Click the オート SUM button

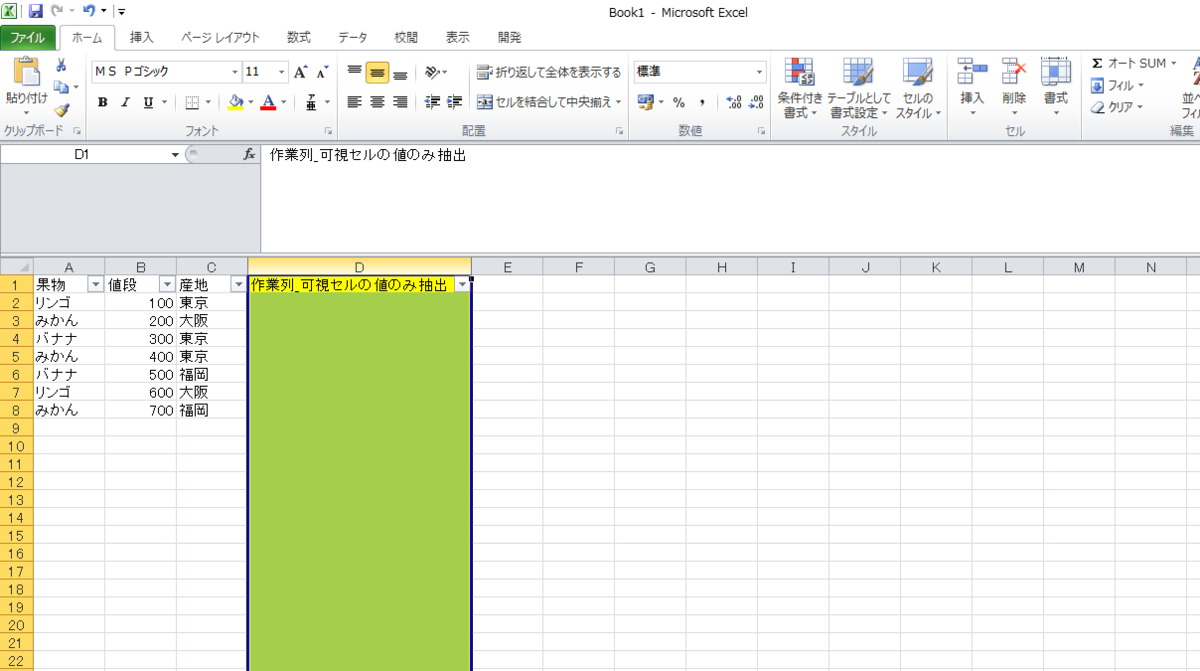coord(1134,64)
